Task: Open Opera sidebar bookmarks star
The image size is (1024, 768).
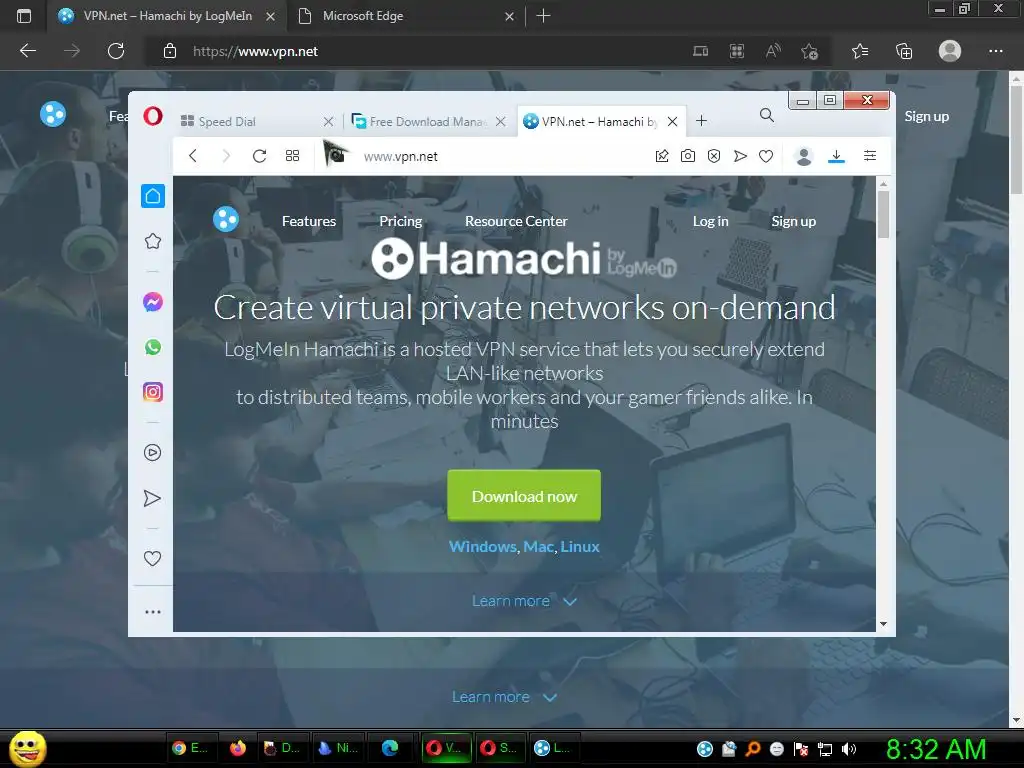Action: tap(153, 241)
